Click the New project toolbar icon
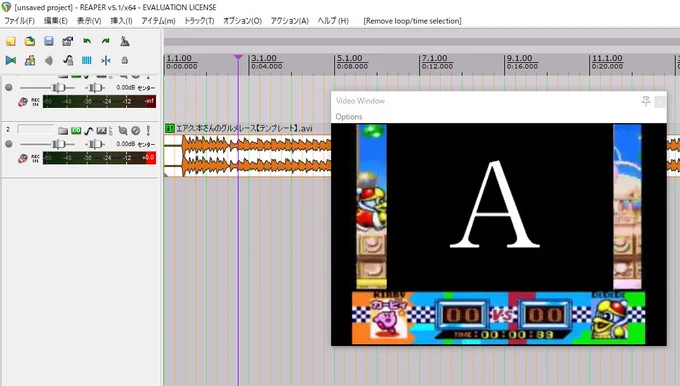This screenshot has height=386, width=680. tap(10, 41)
